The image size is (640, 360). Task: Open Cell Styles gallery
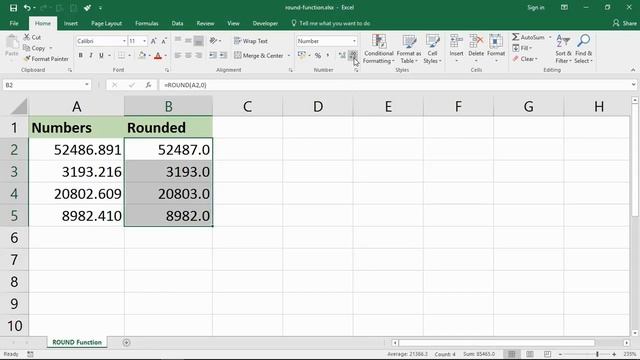pyautogui.click(x=432, y=49)
